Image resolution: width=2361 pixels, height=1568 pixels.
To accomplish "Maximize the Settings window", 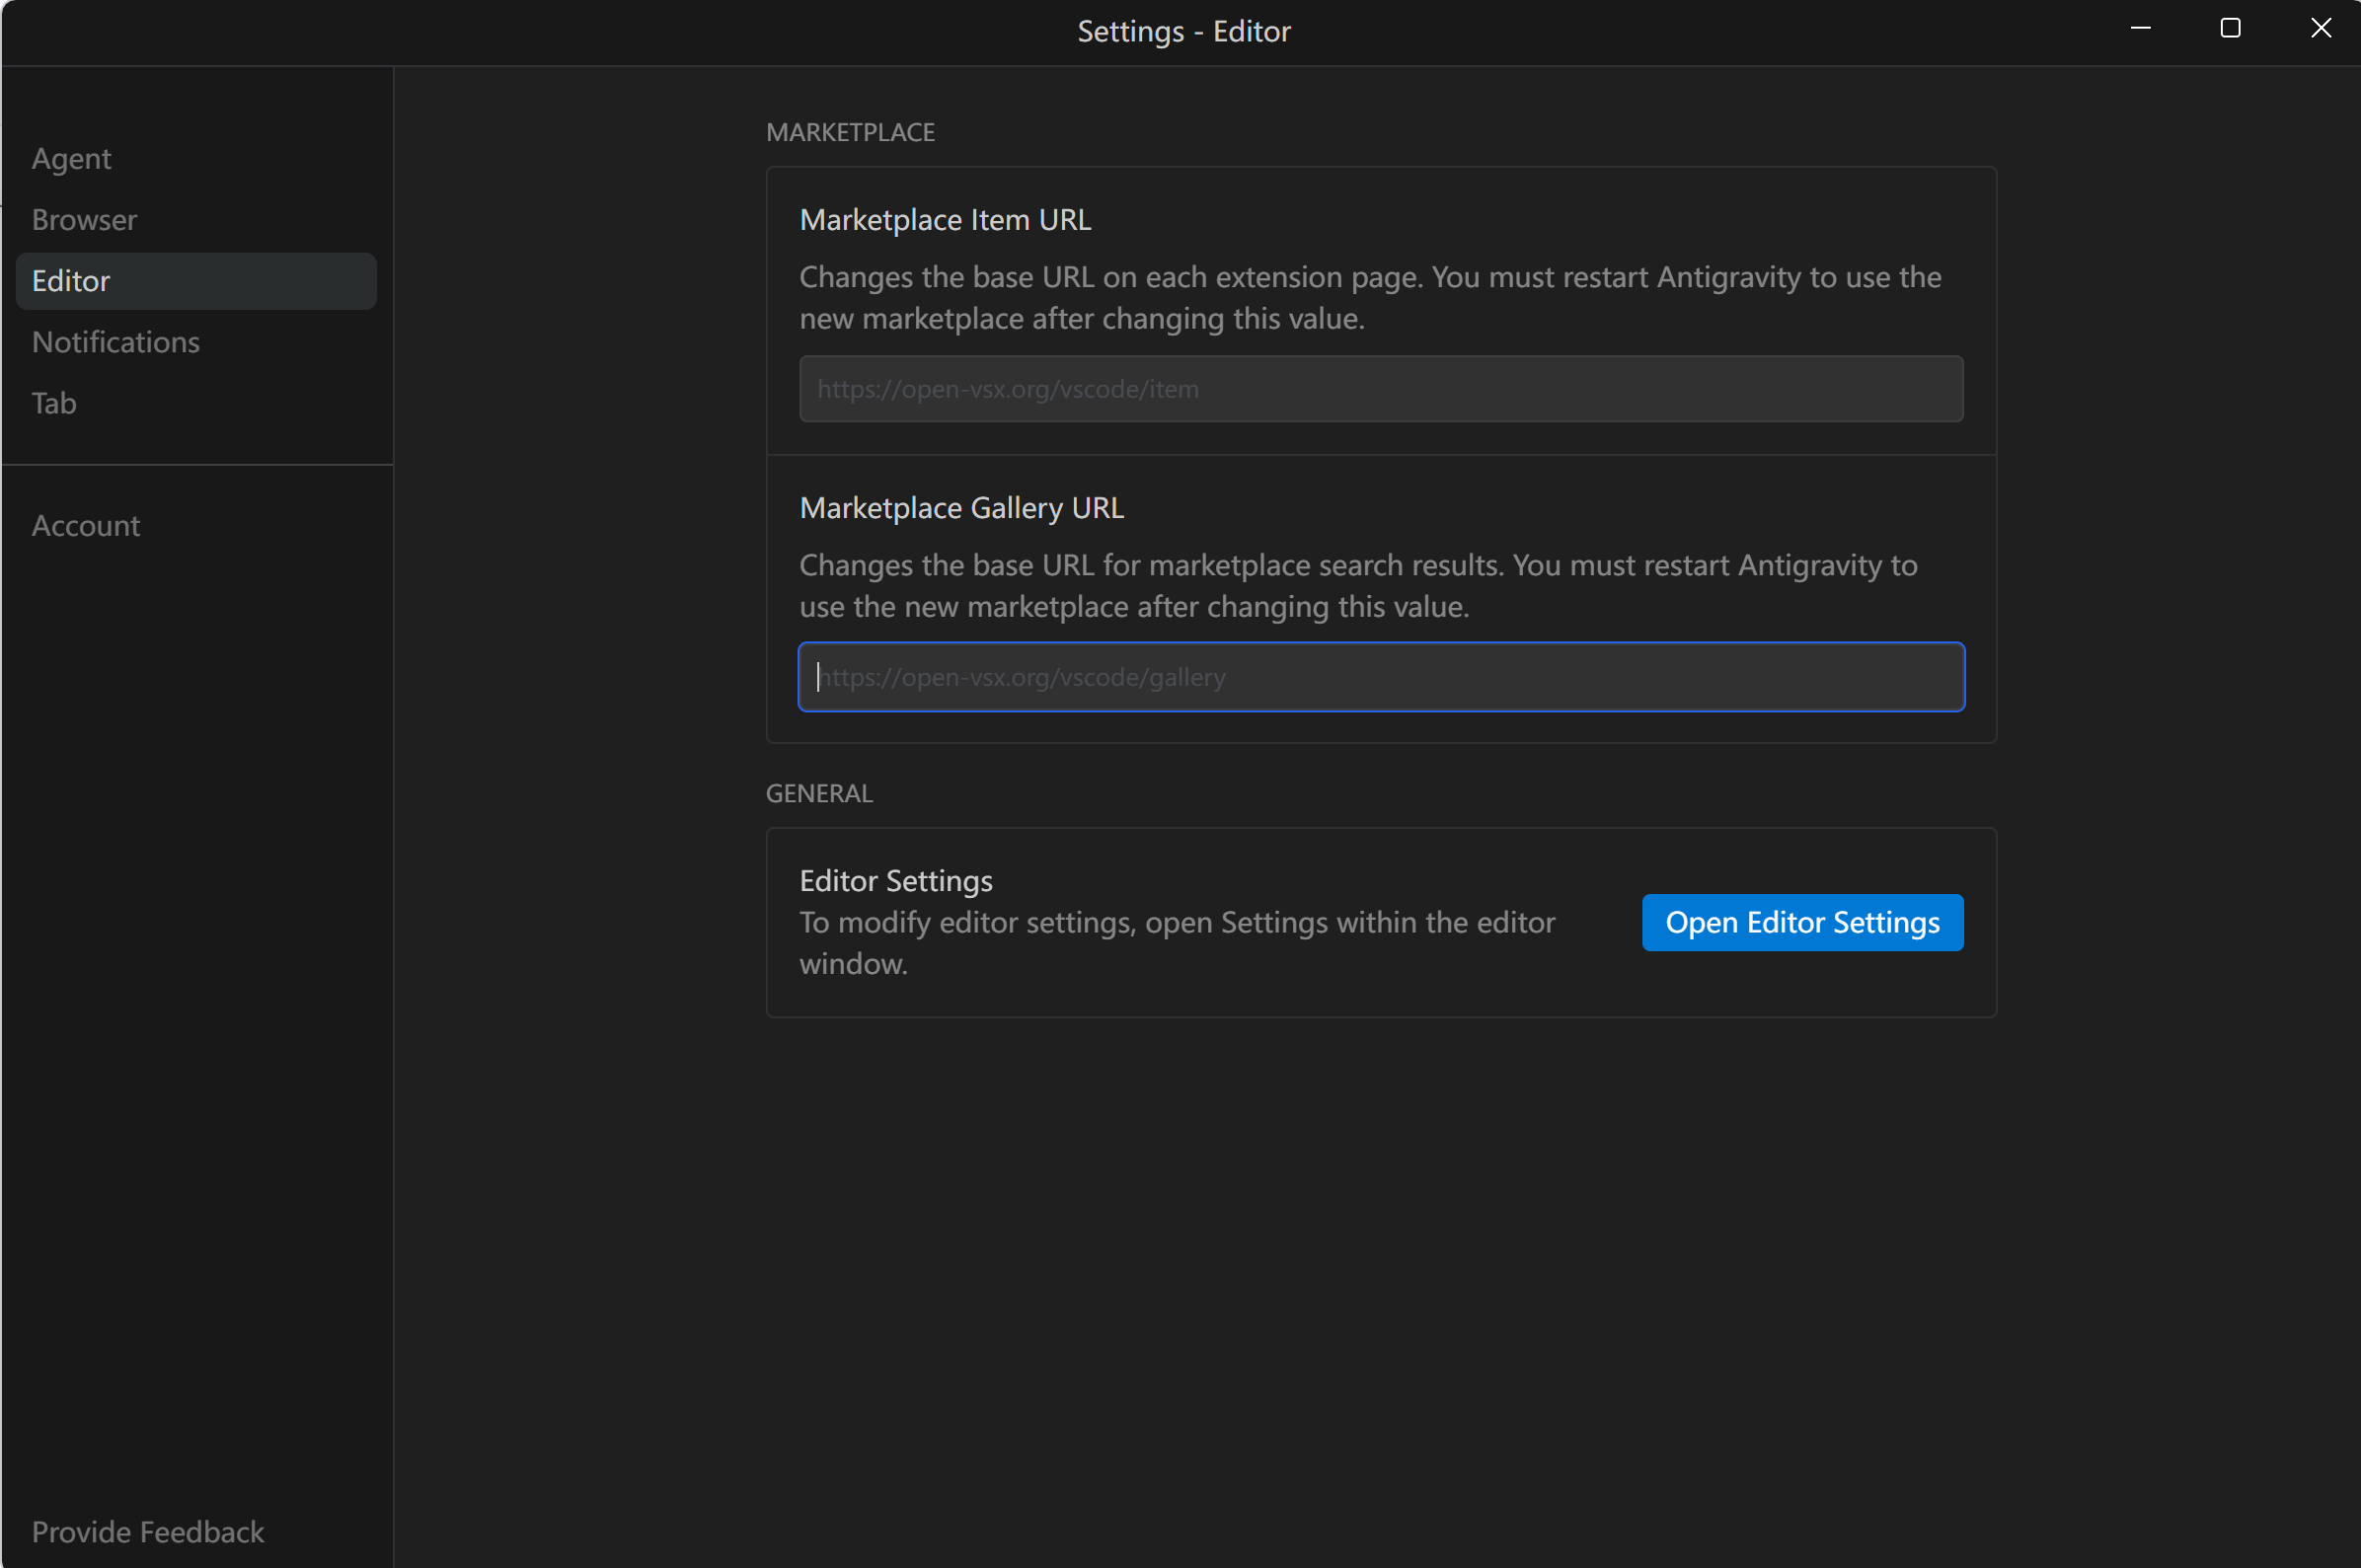I will click(2230, 29).
